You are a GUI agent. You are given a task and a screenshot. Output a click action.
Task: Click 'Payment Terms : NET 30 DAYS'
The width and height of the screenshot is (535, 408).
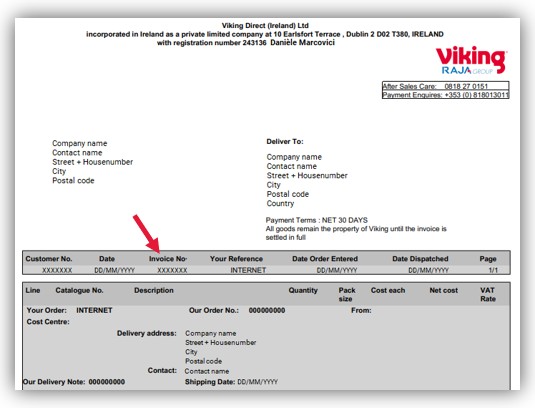[x=317, y=220]
